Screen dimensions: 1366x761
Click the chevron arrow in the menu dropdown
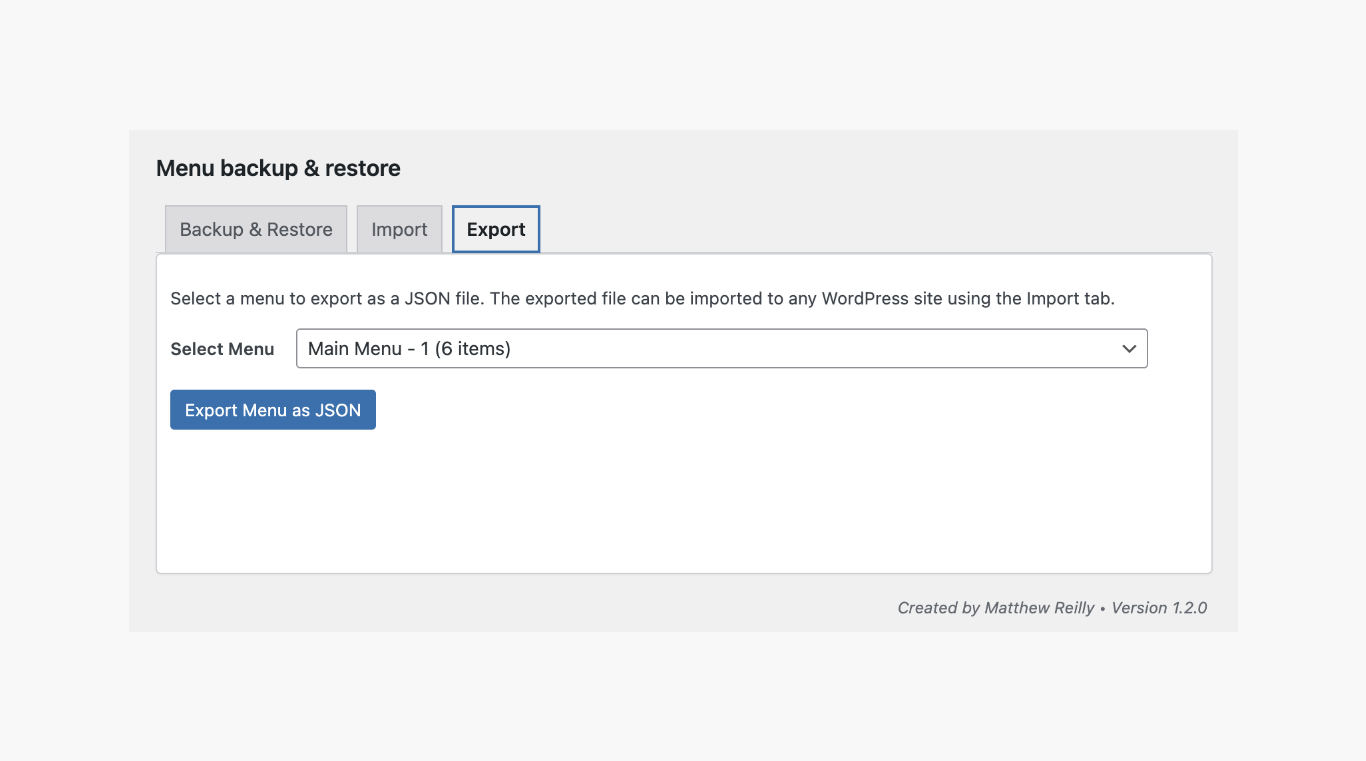coord(1129,349)
